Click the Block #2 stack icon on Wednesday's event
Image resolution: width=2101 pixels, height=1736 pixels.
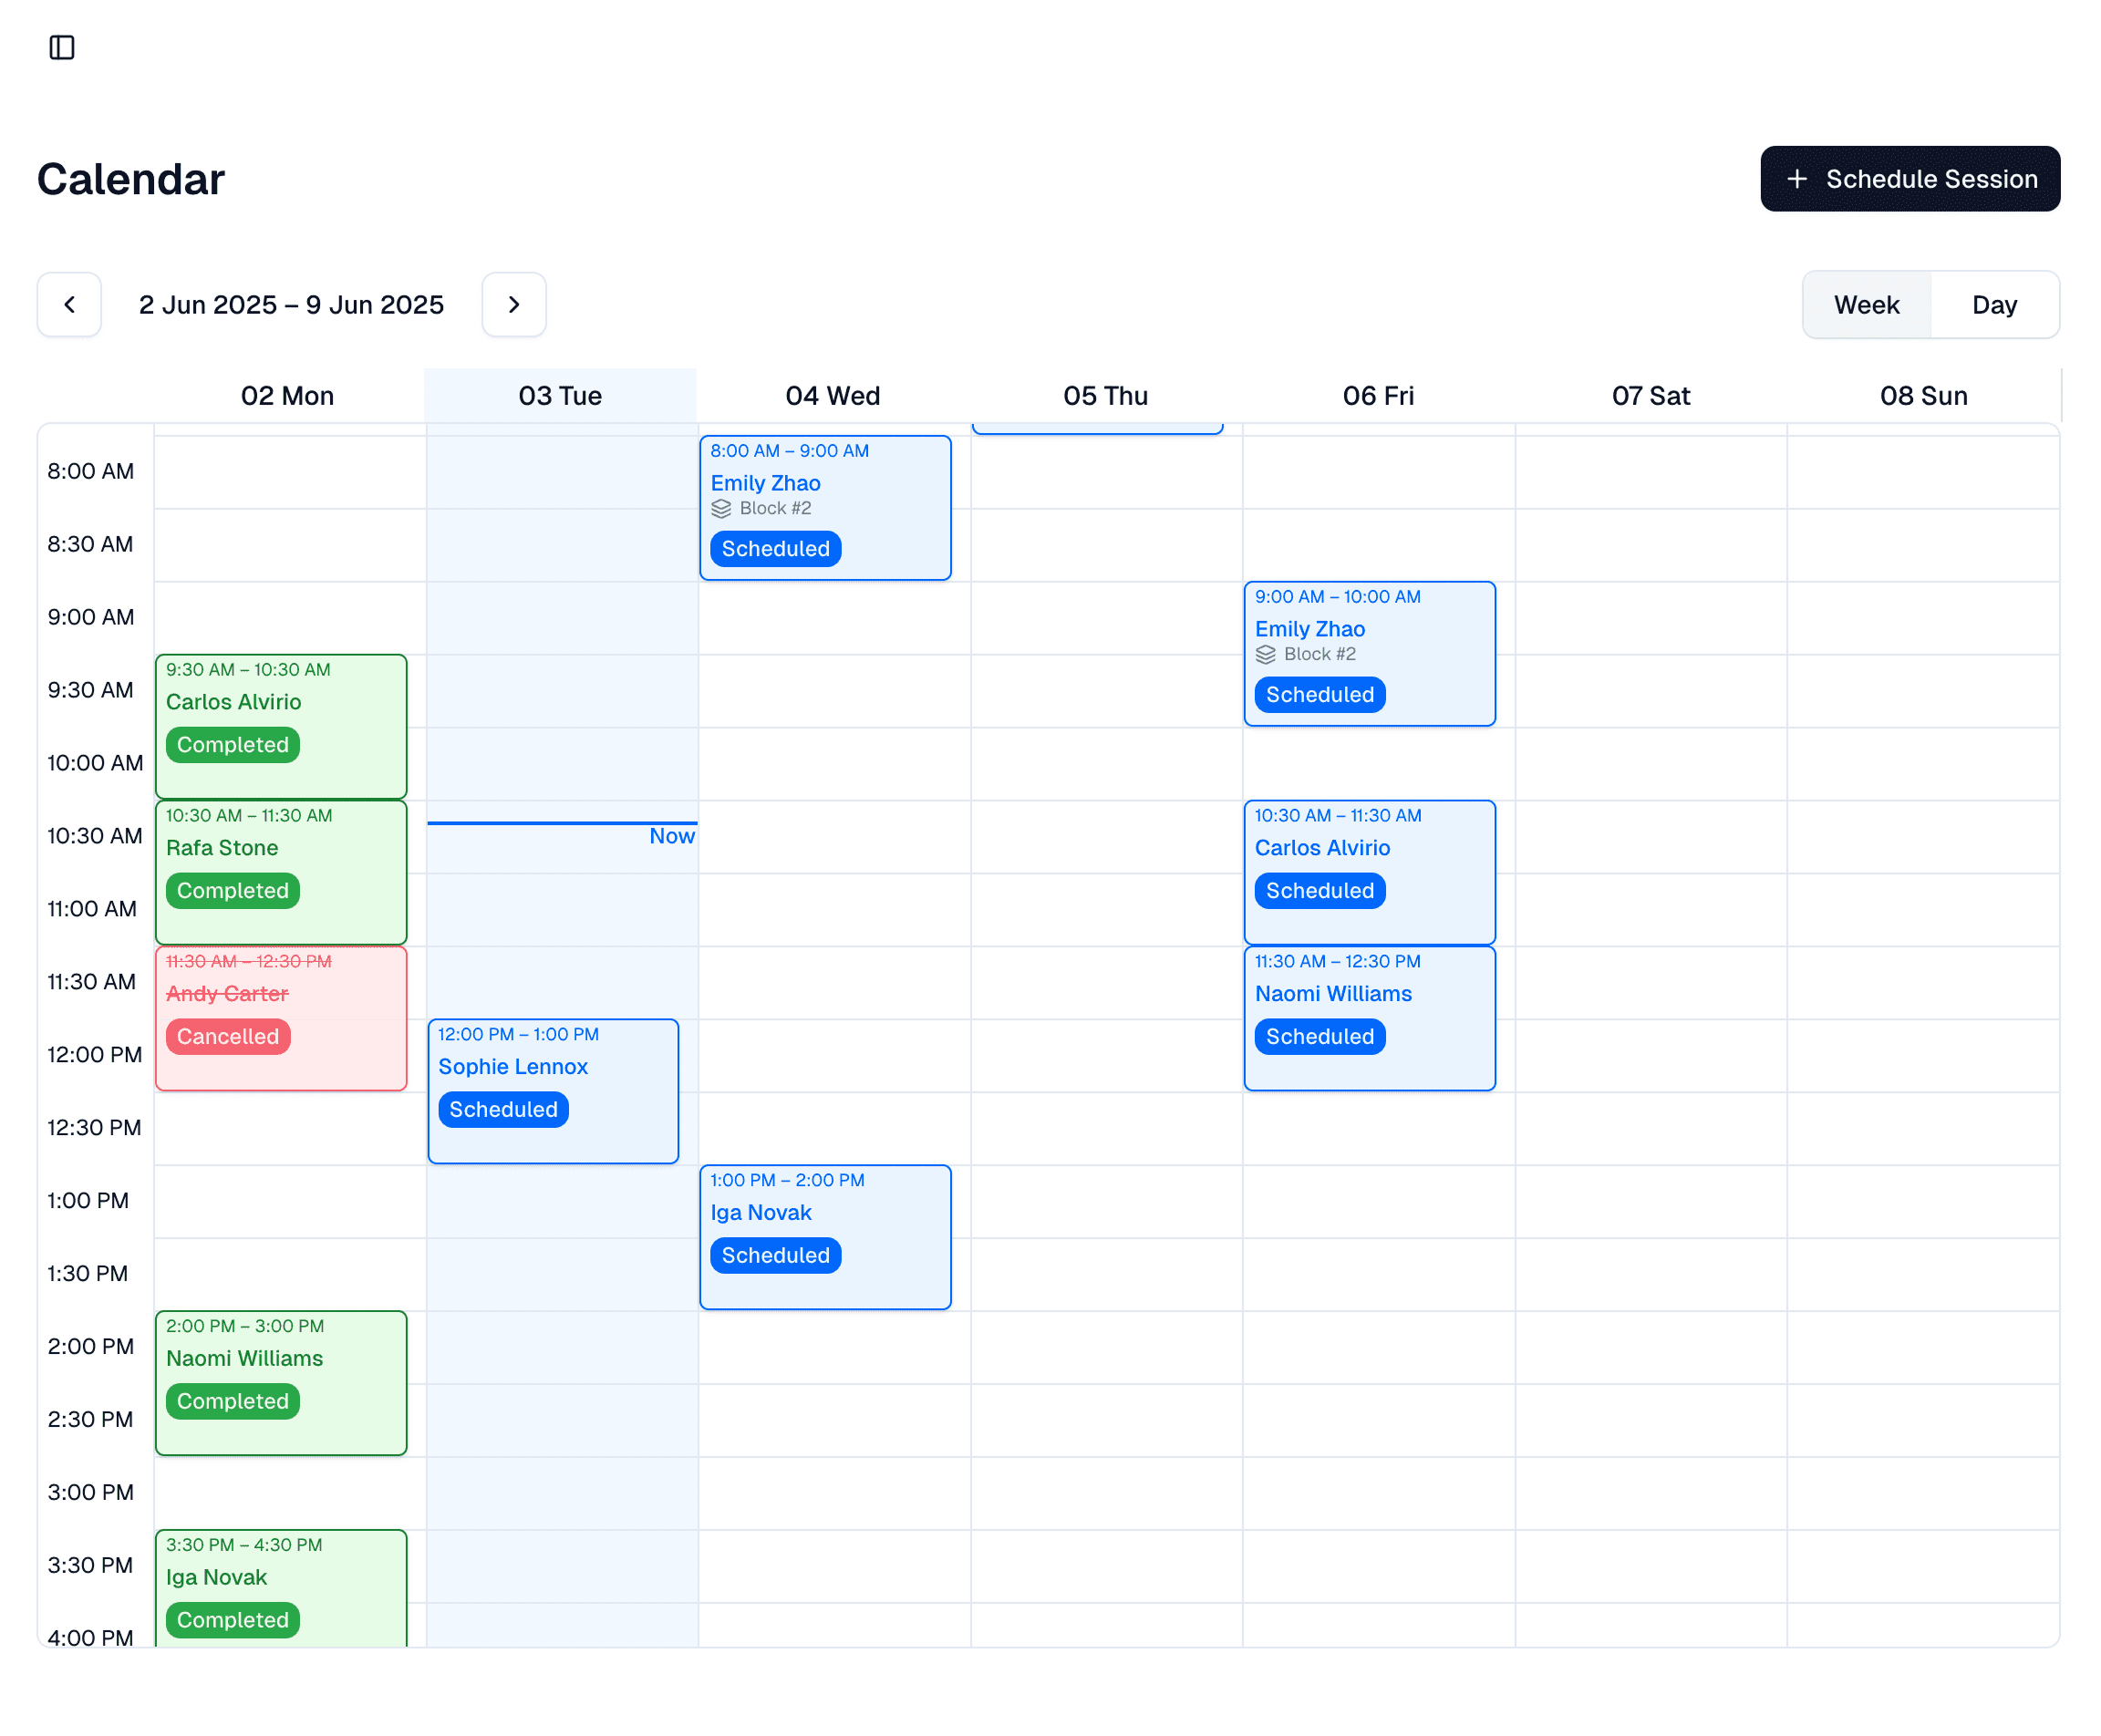coord(722,508)
